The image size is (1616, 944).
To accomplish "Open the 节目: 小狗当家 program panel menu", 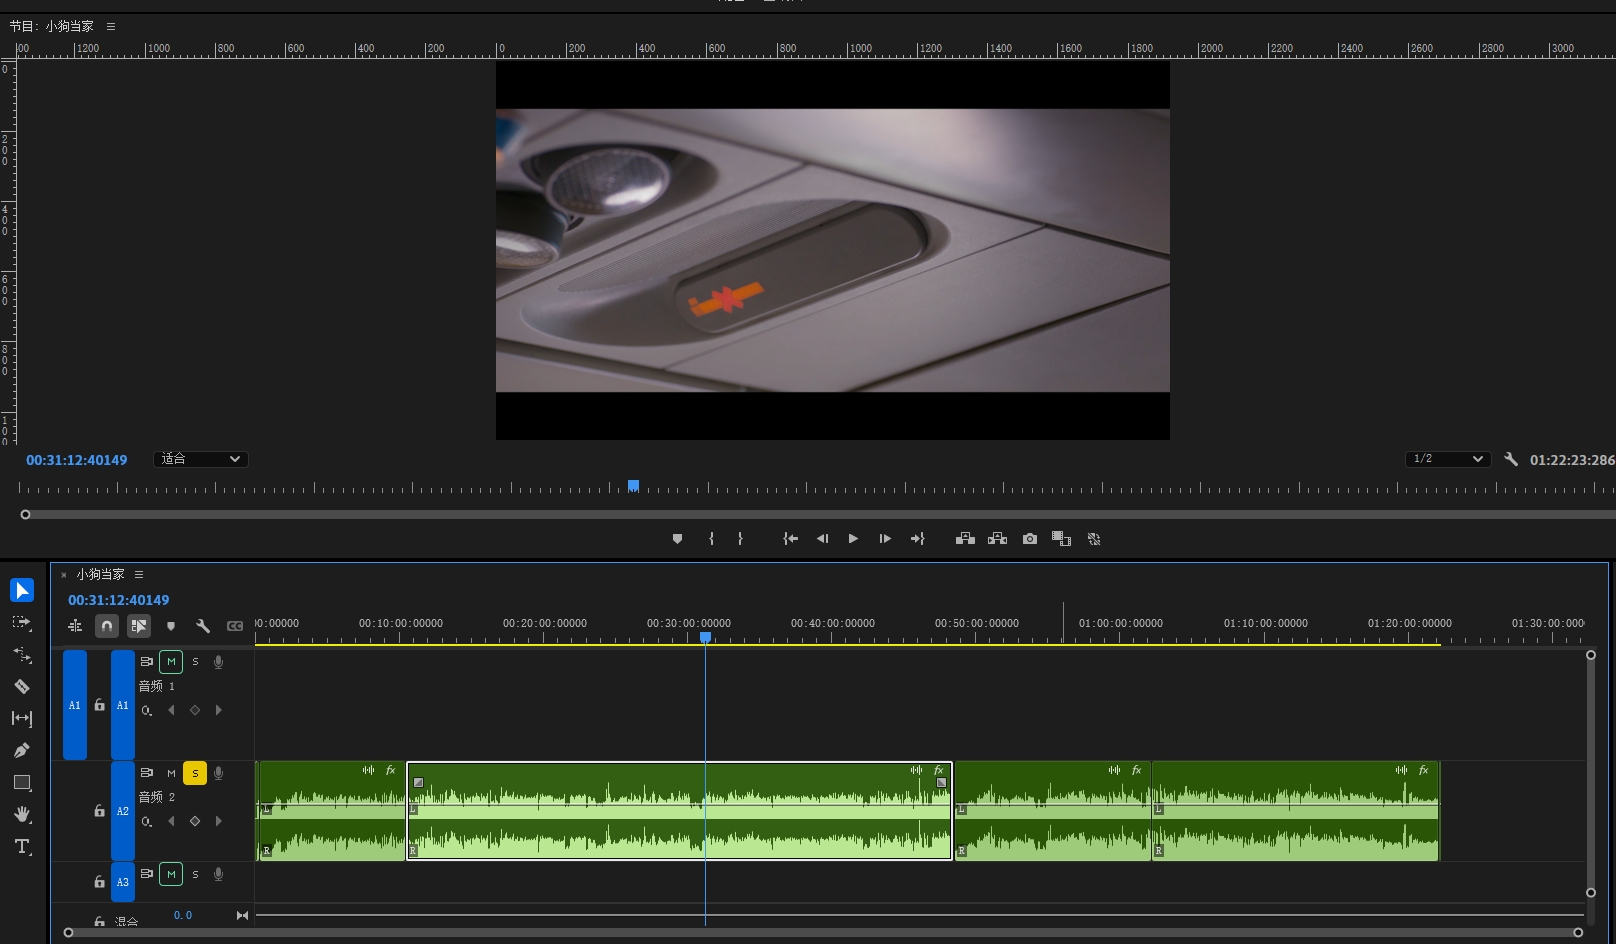I will (111, 26).
